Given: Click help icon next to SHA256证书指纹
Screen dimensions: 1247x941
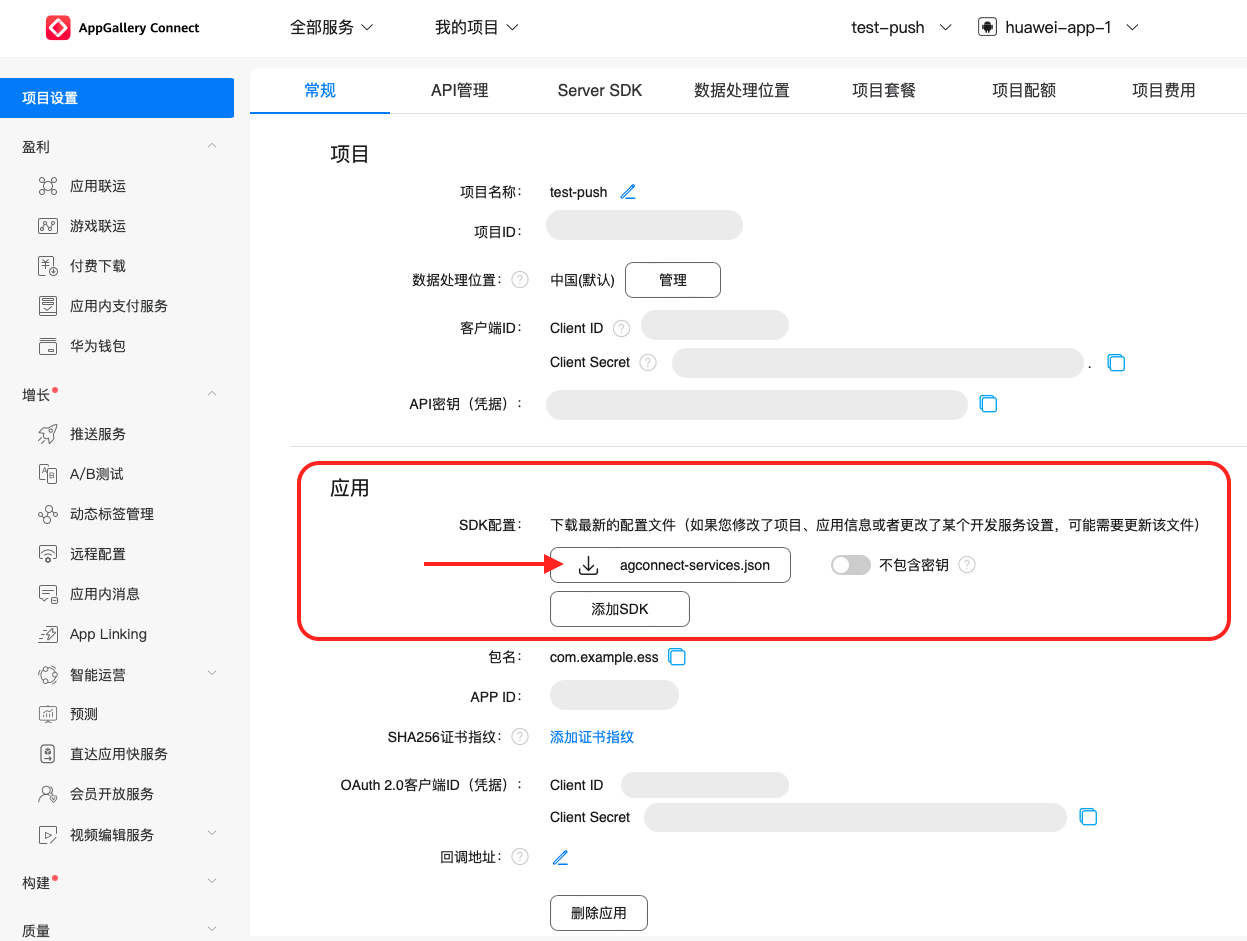Looking at the screenshot, I should click(520, 737).
